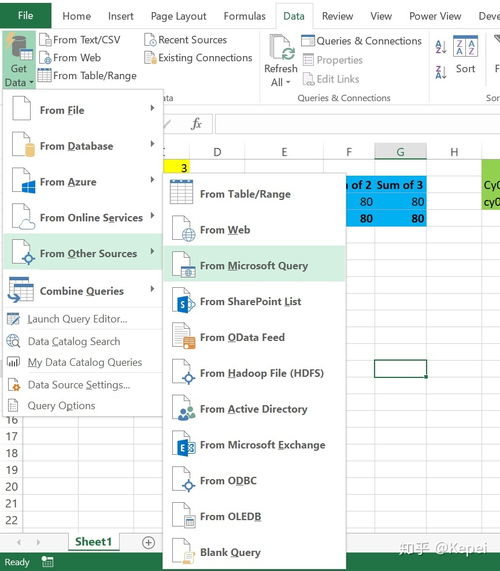This screenshot has height=571, width=500.
Task: Open the Refresh All dropdown arrow
Action: 288,83
